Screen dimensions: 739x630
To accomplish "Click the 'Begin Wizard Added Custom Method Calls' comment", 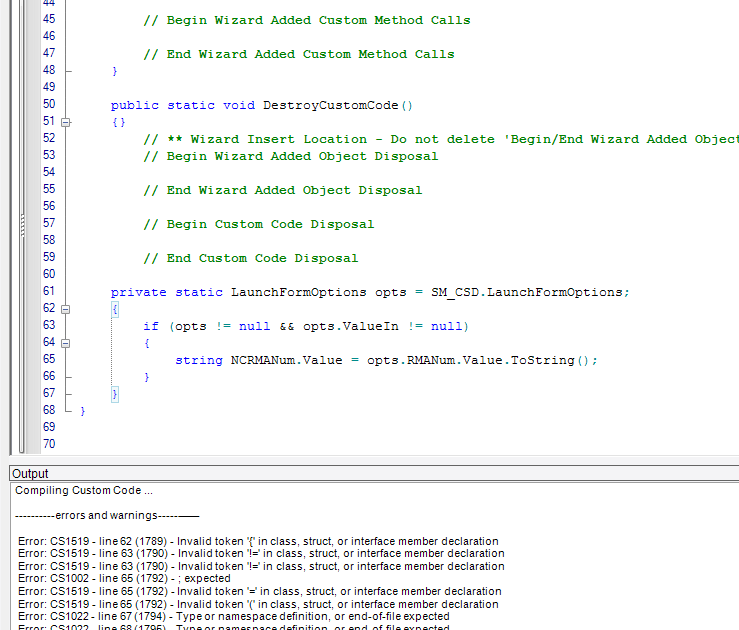I will (x=307, y=20).
